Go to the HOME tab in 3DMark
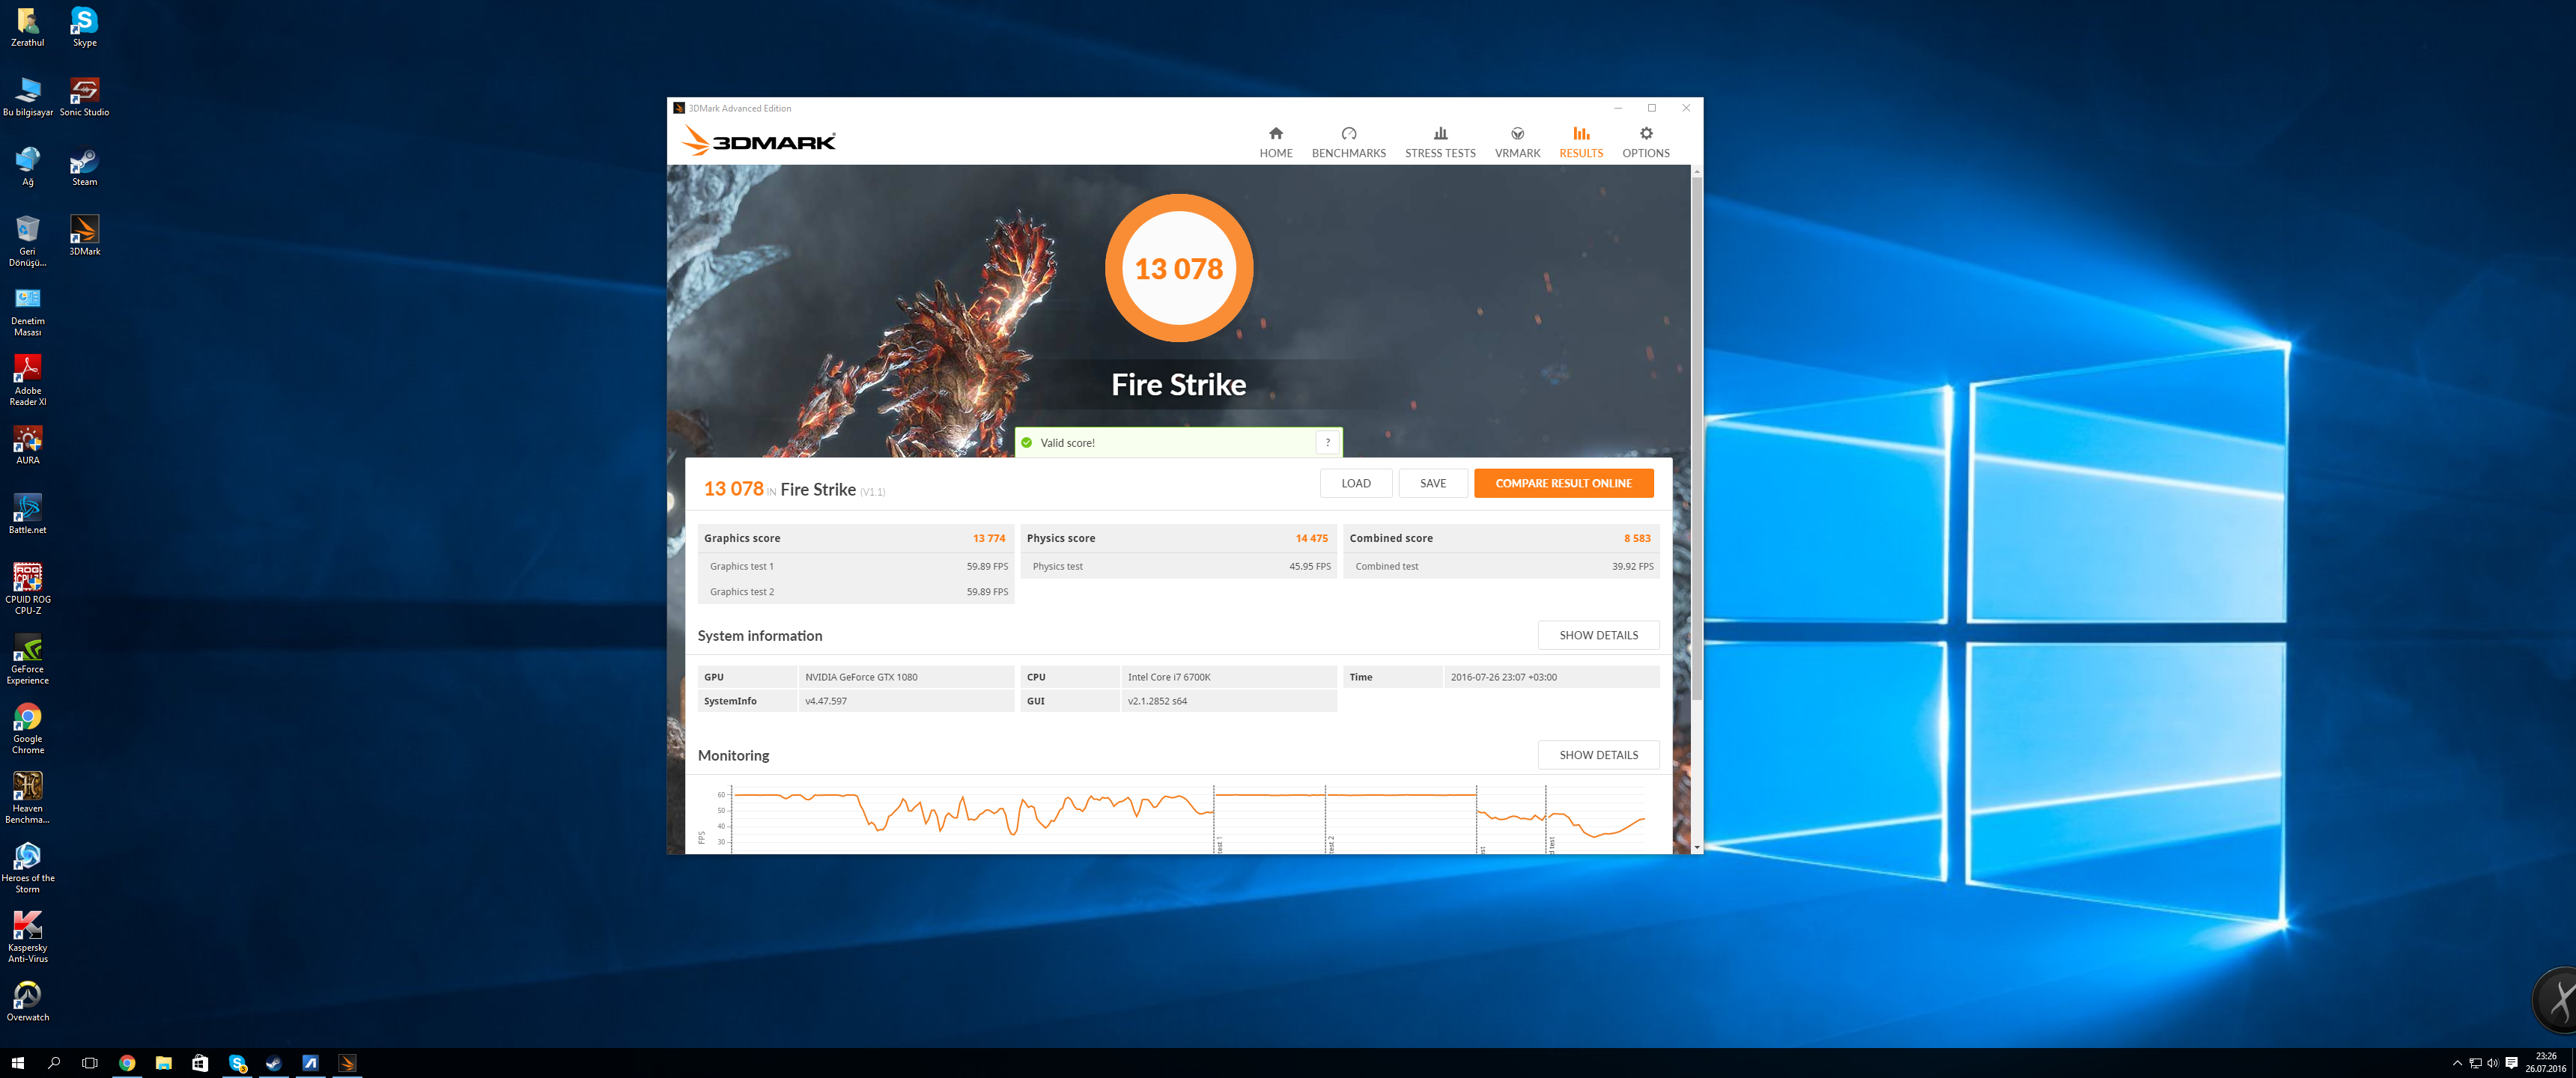The image size is (2576, 1078). pyautogui.click(x=1275, y=142)
